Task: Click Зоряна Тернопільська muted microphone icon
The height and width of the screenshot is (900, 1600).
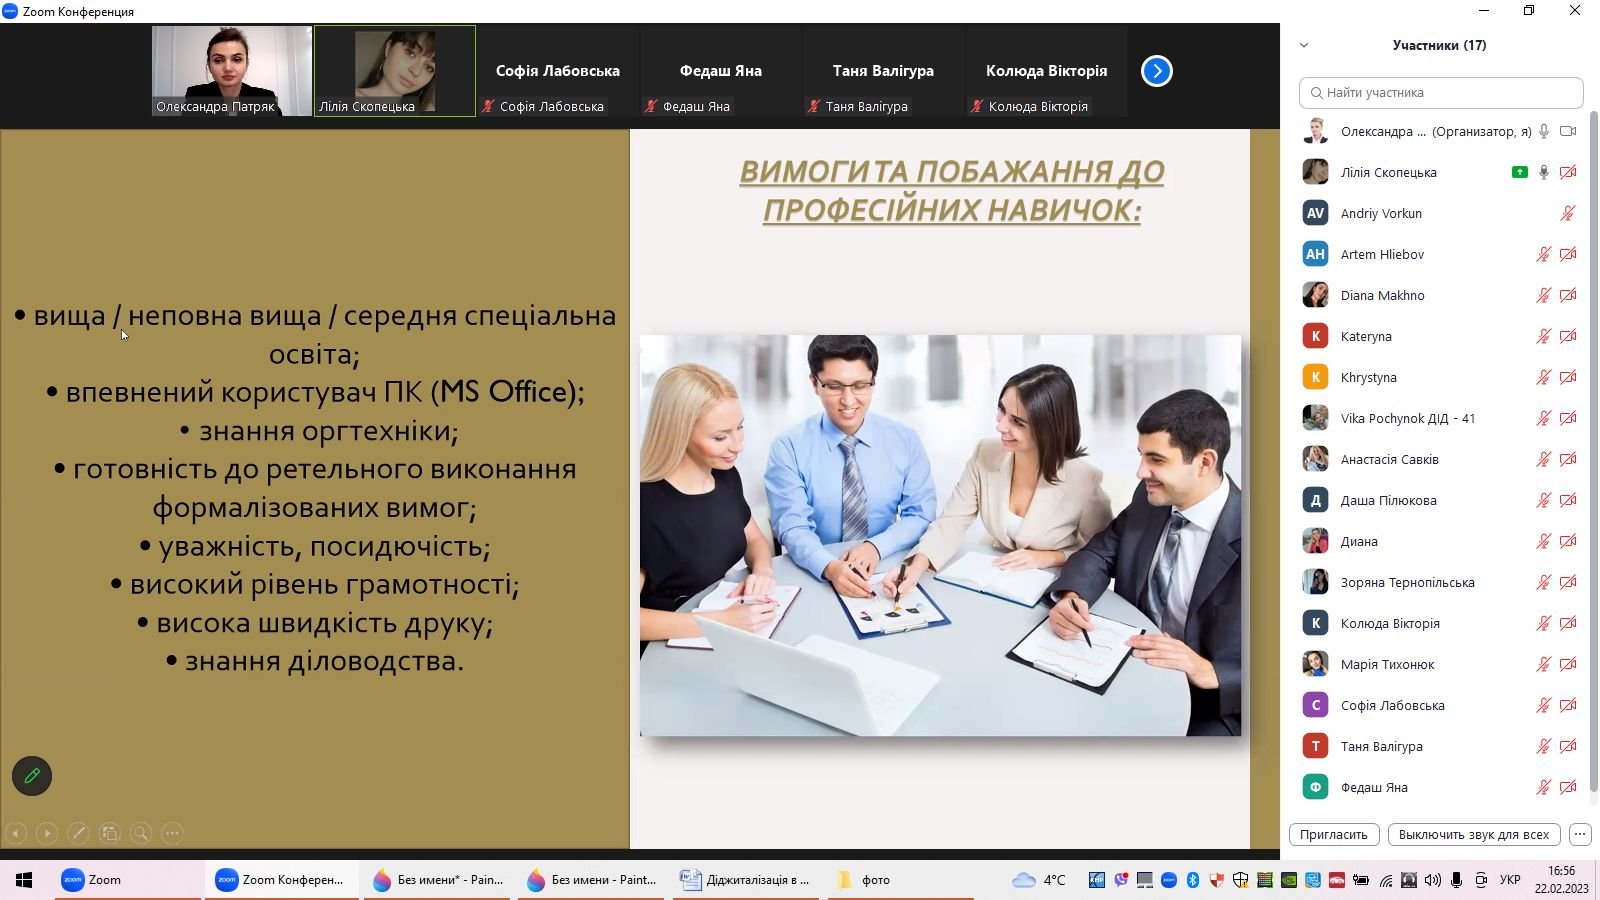Action: click(x=1544, y=582)
